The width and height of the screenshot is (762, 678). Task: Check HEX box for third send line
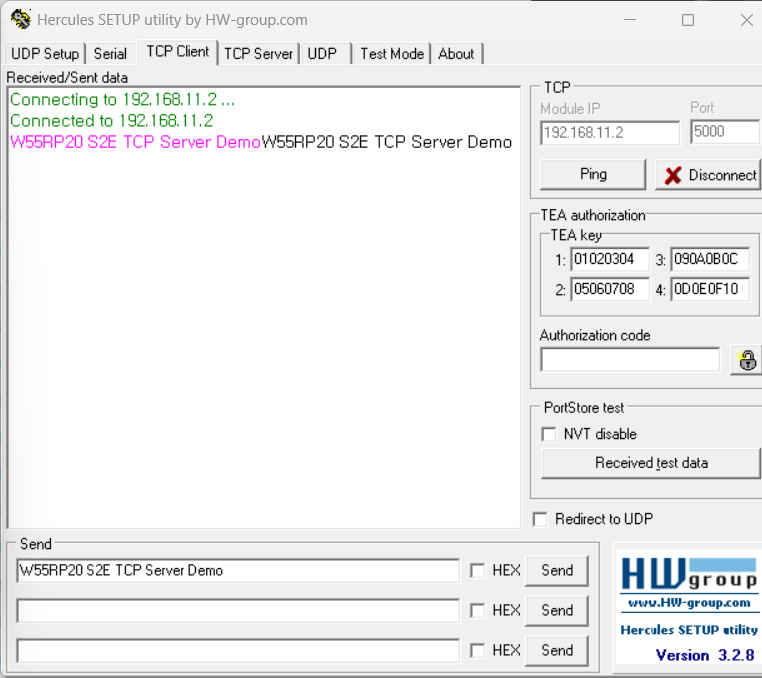pyautogui.click(x=478, y=650)
